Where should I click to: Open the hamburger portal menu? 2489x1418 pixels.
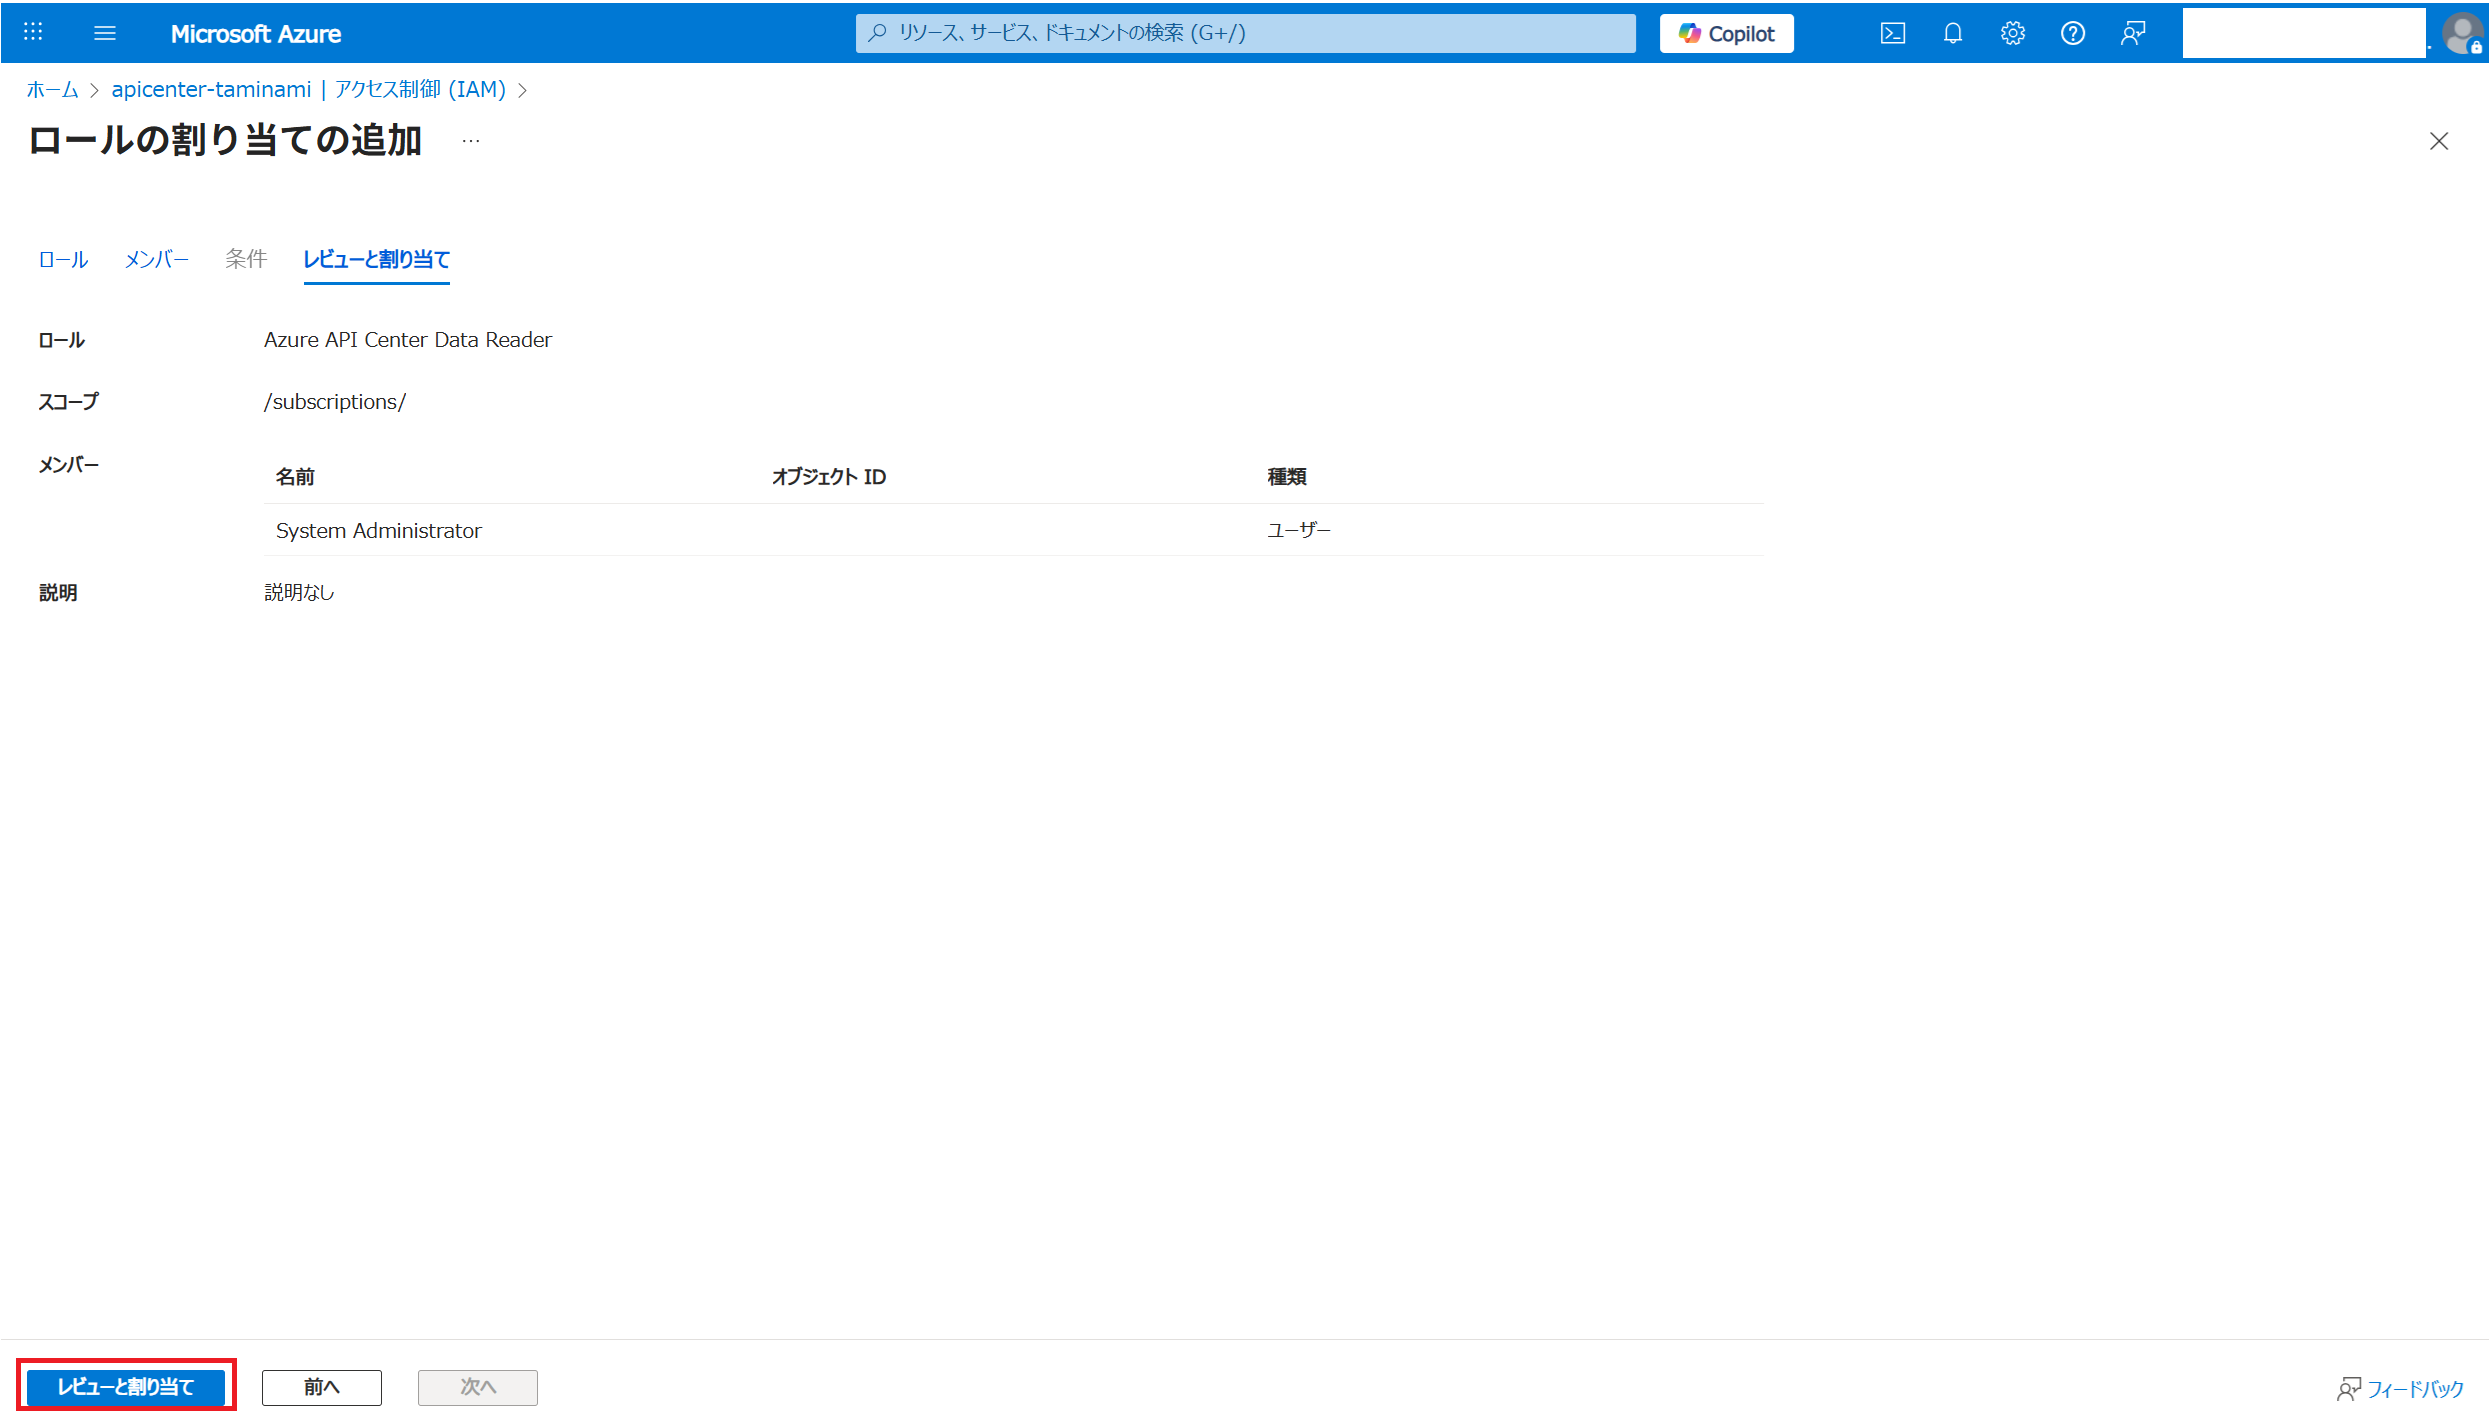point(105,33)
